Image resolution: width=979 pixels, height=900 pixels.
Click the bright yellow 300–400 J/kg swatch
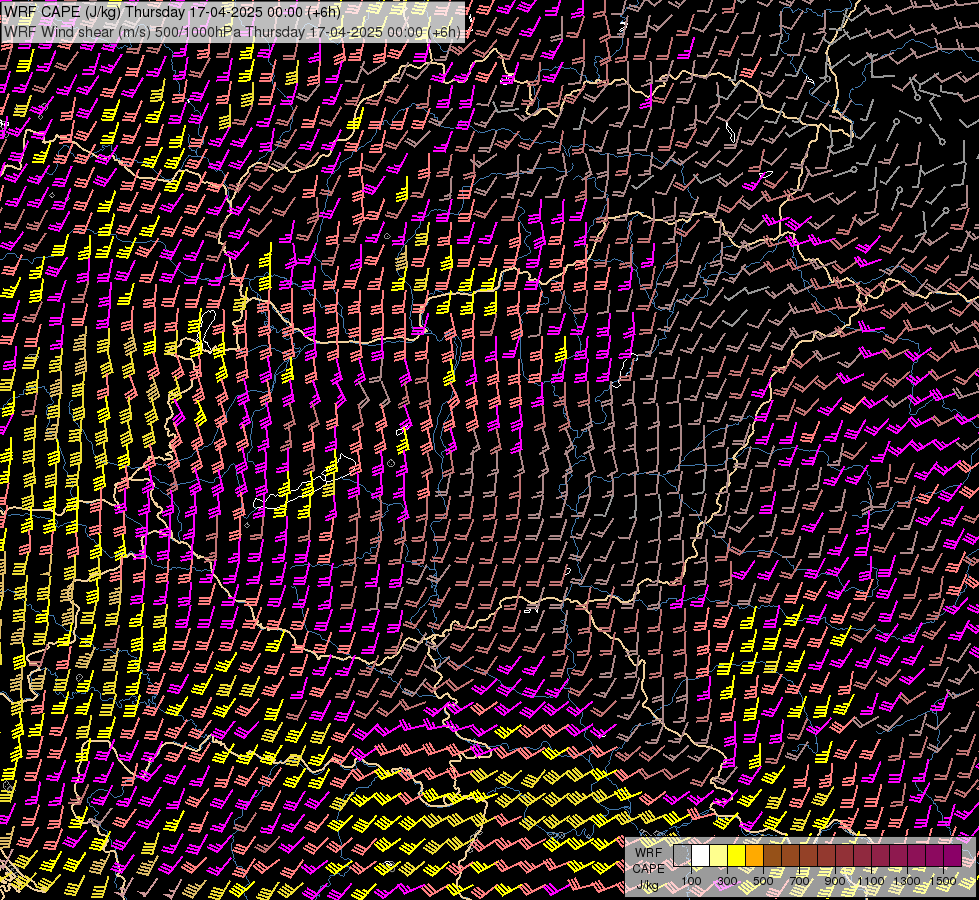click(737, 855)
